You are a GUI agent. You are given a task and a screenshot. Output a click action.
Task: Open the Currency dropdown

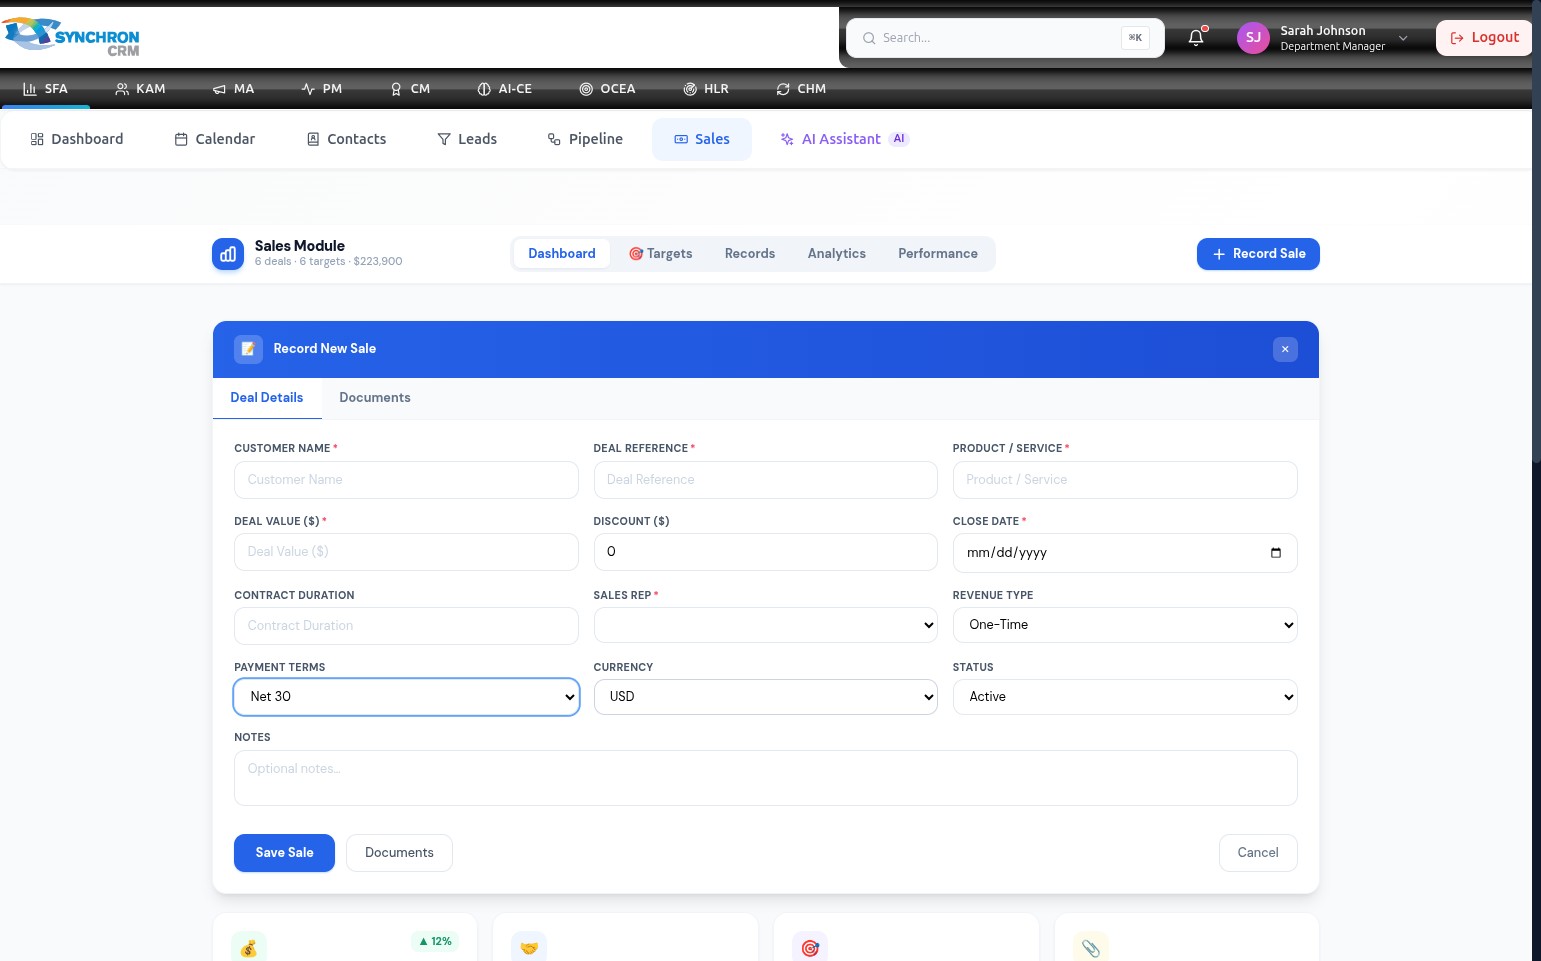tap(766, 697)
